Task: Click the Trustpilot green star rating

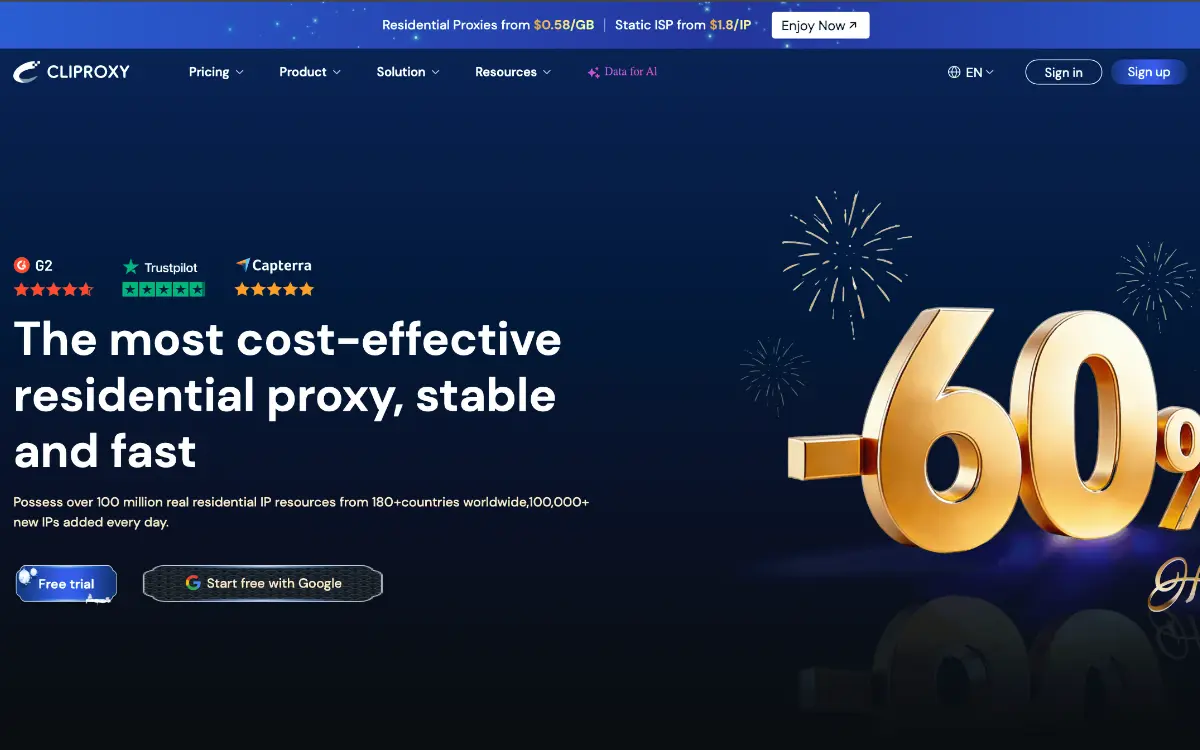Action: pos(163,289)
